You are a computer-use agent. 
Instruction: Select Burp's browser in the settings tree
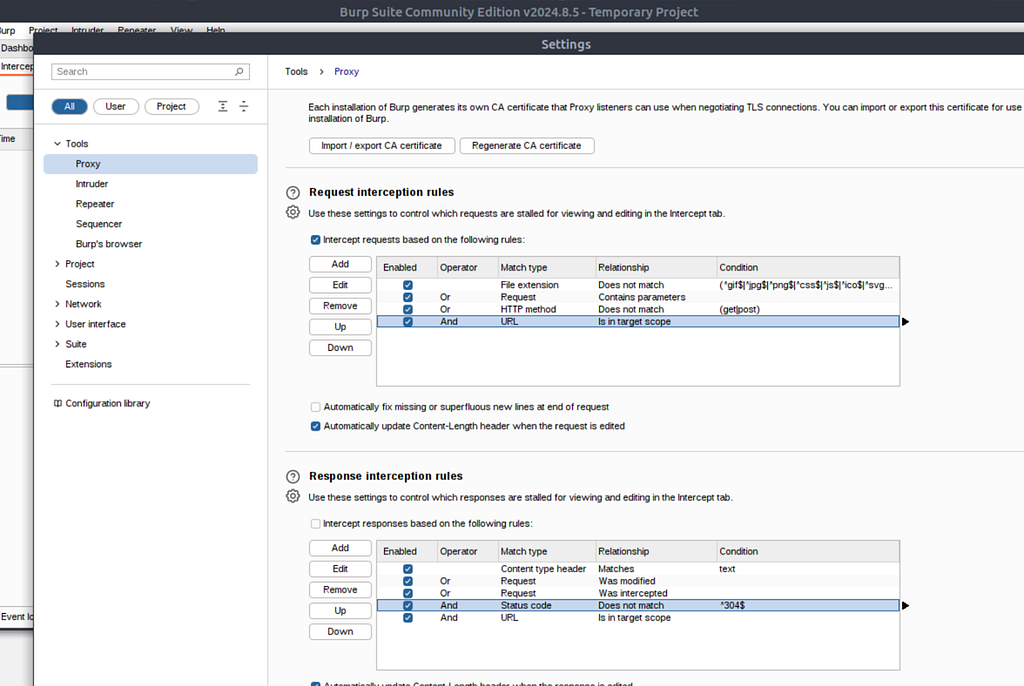(108, 244)
